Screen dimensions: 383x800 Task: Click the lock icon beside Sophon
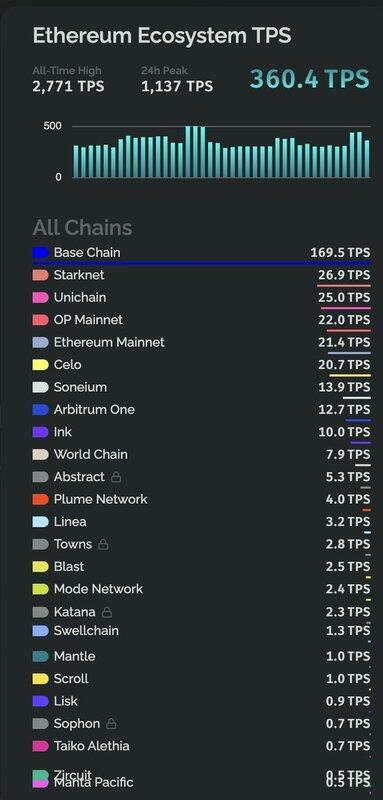(x=111, y=723)
